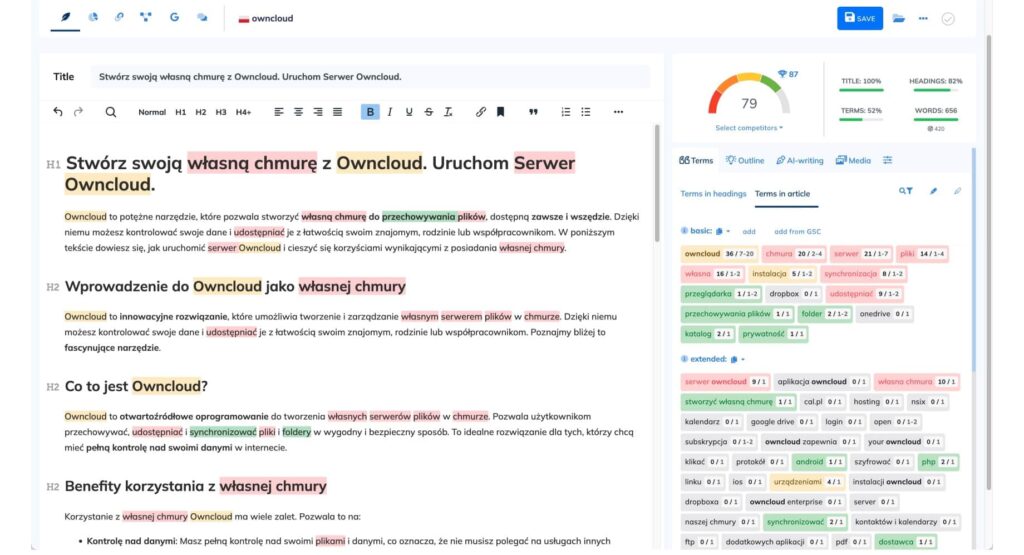Open top-right three-dots menu beside Save
Viewport: 1024px width, 555px height.
(x=923, y=18)
